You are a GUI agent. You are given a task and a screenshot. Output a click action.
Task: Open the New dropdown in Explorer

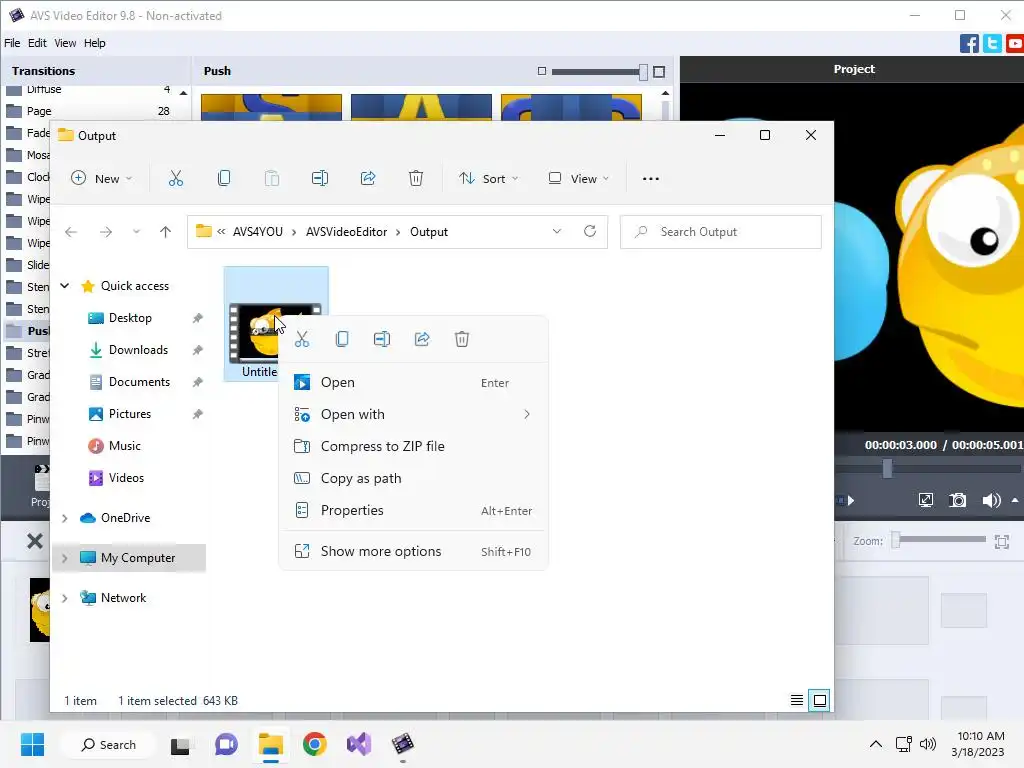pyautogui.click(x=102, y=178)
